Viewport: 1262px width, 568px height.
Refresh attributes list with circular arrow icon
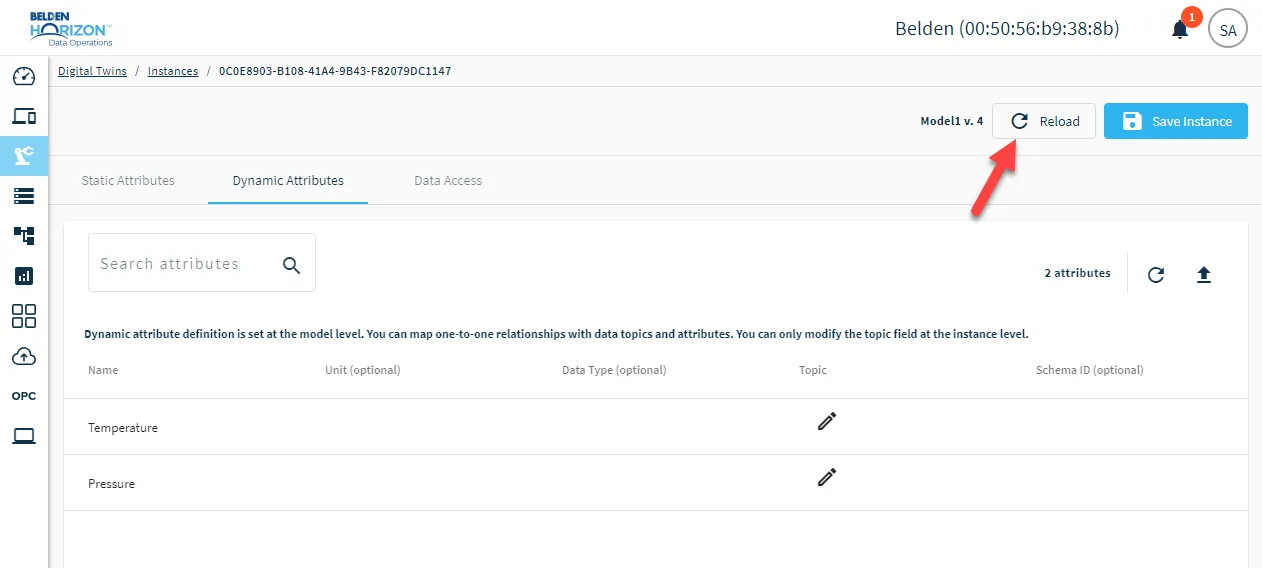point(1156,274)
